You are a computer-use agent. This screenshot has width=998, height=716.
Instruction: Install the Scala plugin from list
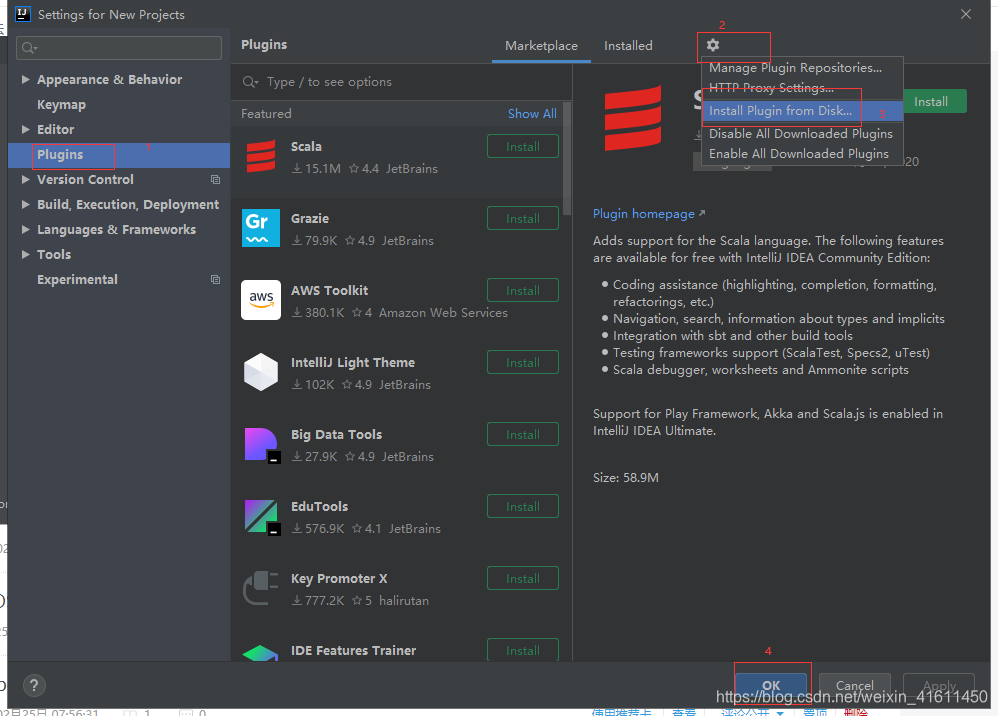(x=523, y=146)
